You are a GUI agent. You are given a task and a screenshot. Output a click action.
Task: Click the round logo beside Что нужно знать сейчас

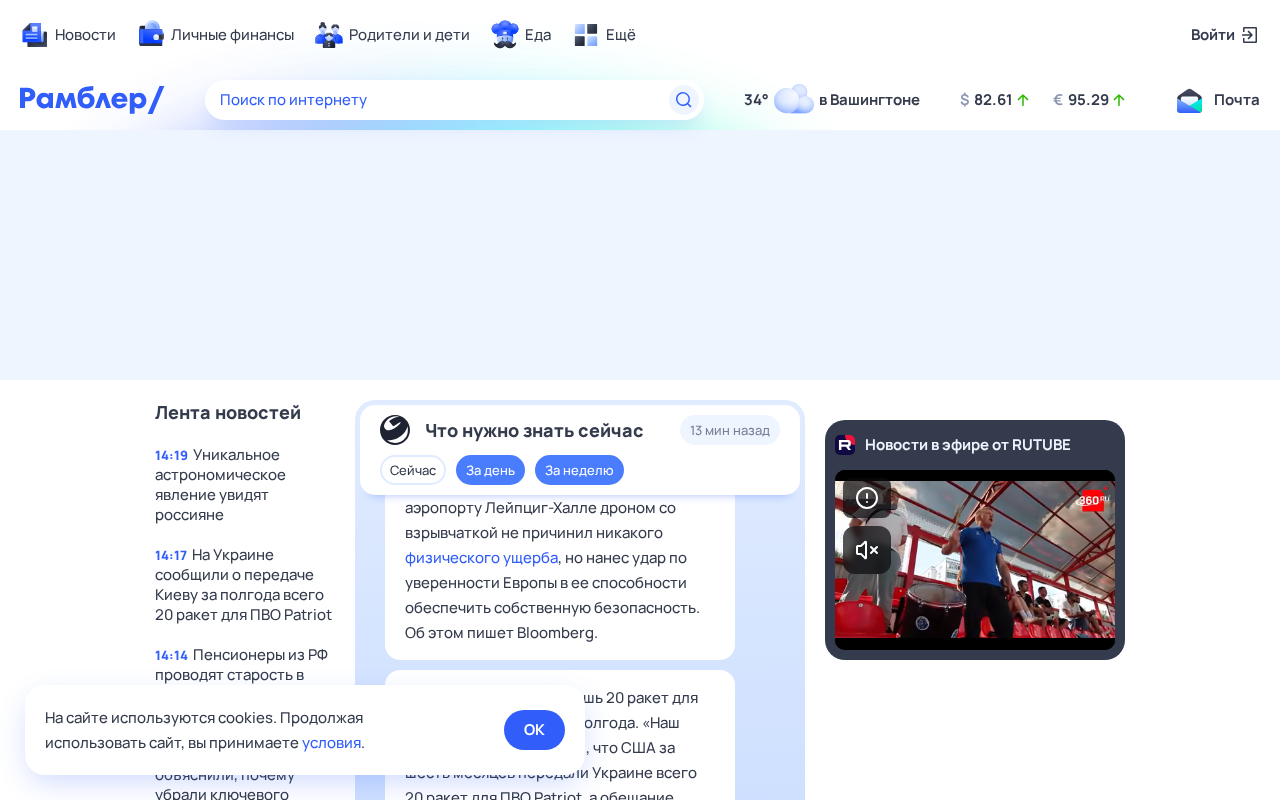click(x=395, y=430)
